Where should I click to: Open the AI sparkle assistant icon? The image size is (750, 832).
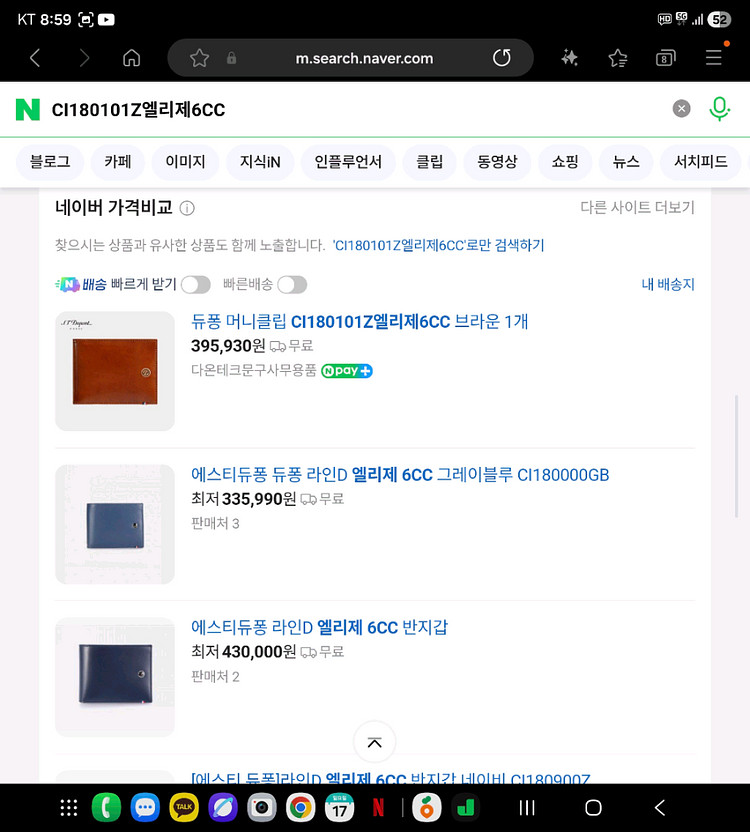pyautogui.click(x=570, y=58)
